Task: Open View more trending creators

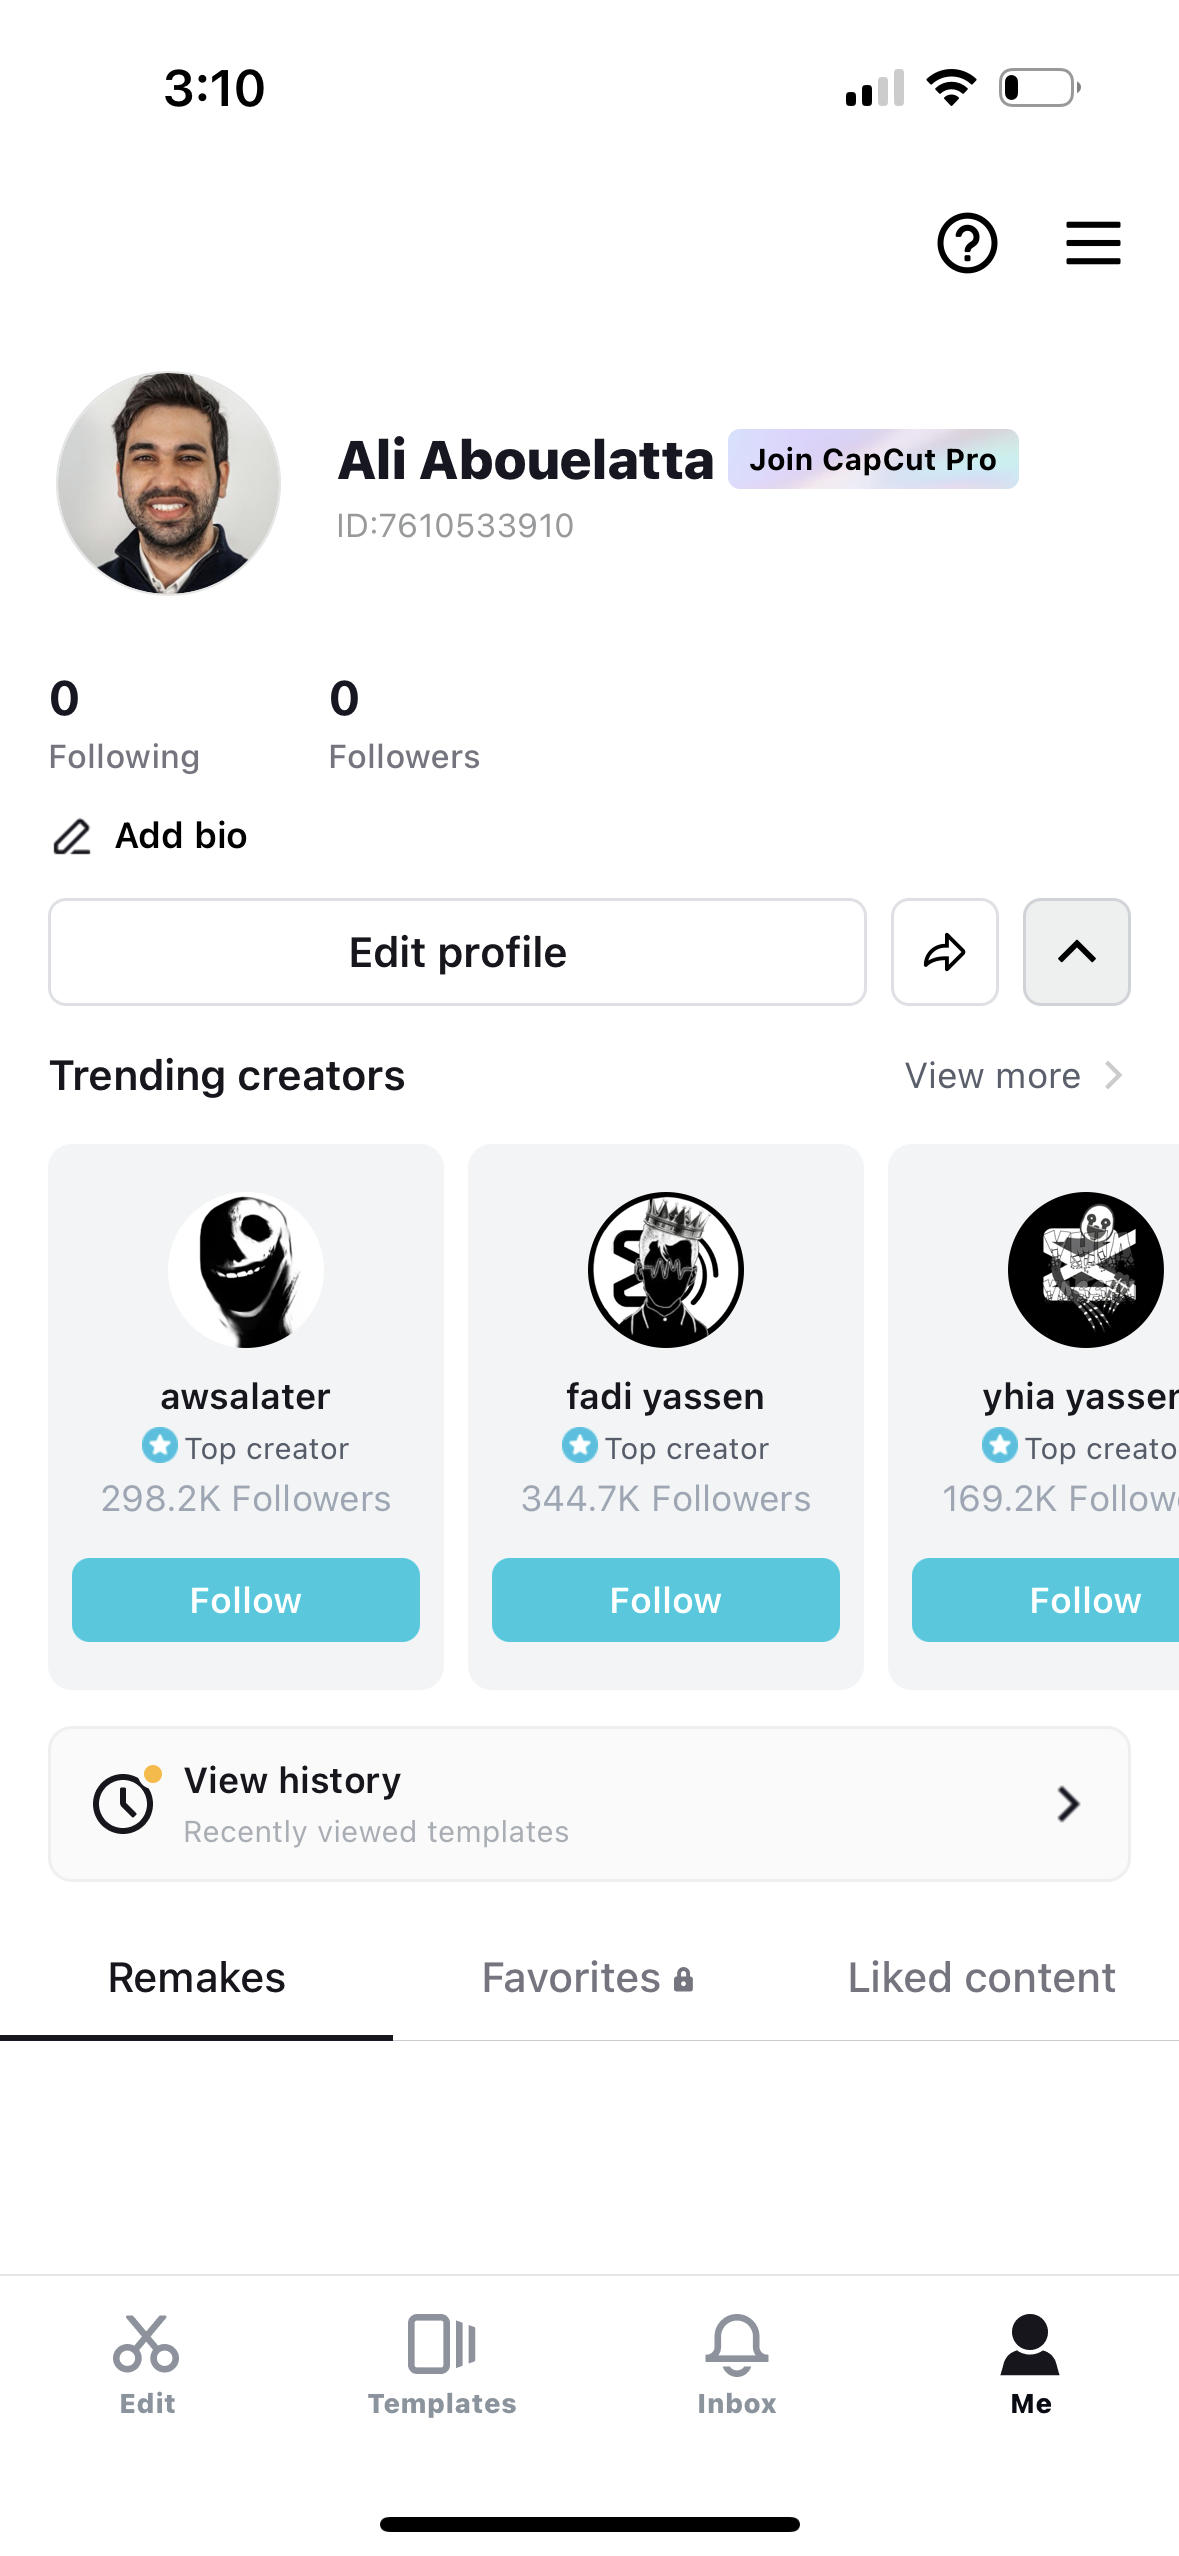Action: (1011, 1075)
